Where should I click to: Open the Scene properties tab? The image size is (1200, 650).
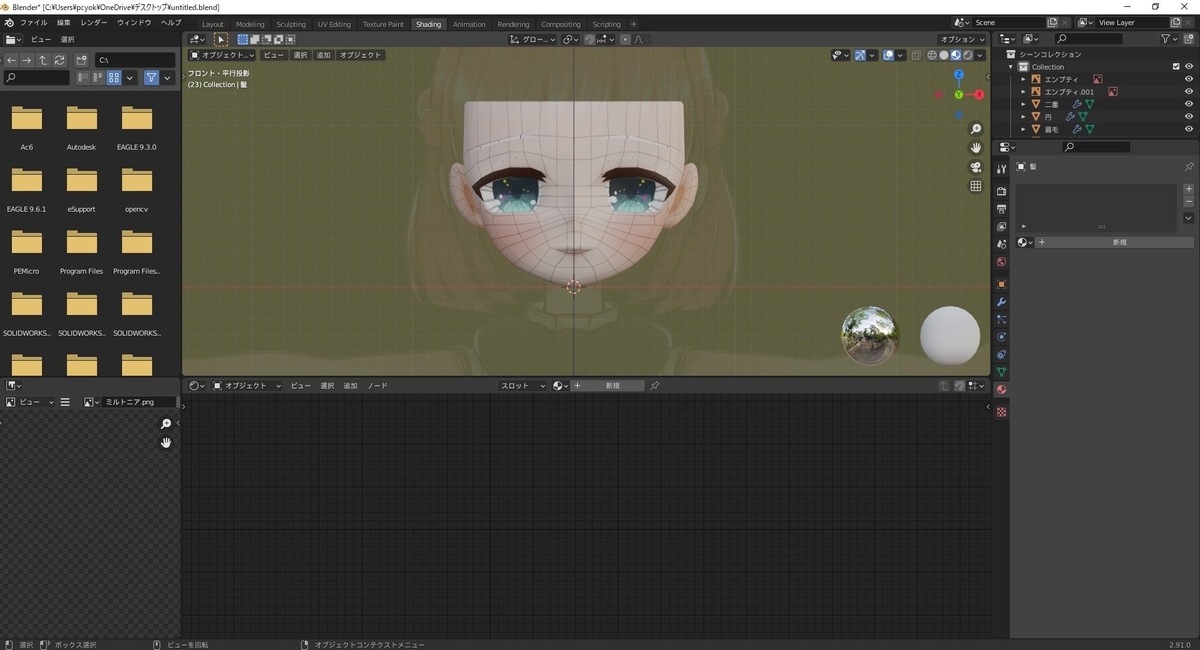[1001, 244]
